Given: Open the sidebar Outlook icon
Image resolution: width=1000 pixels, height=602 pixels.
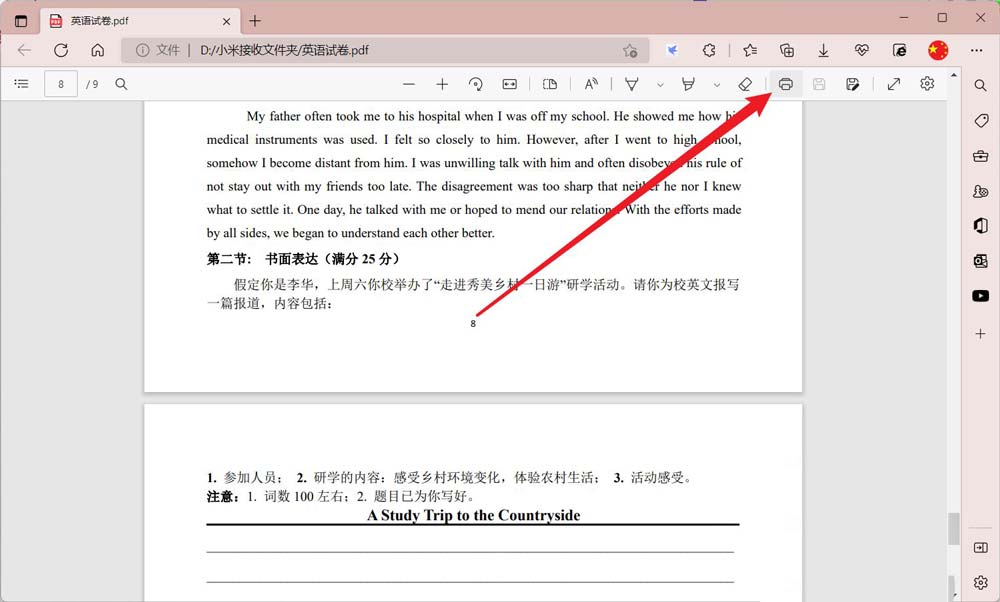Looking at the screenshot, I should [981, 260].
